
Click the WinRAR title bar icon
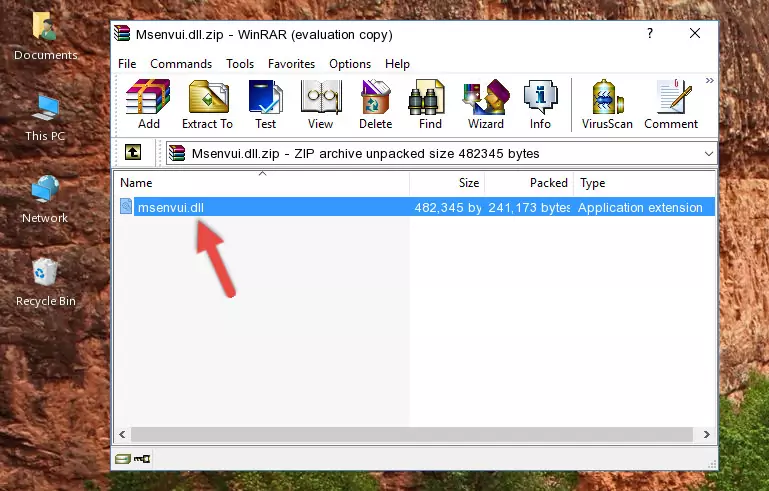122,33
